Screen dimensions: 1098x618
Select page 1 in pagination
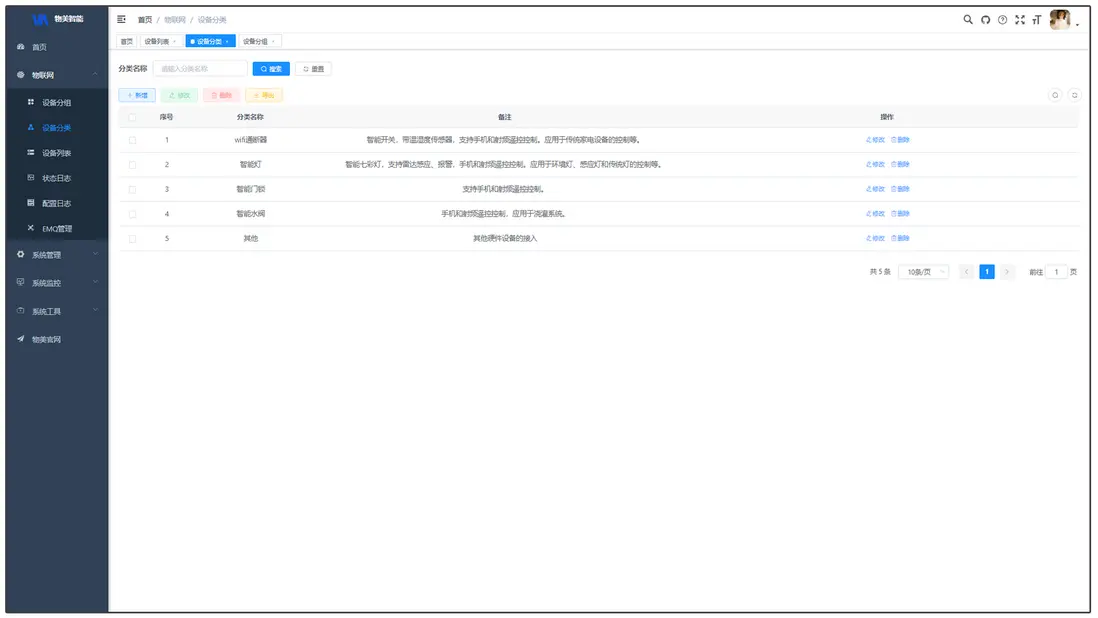(987, 272)
